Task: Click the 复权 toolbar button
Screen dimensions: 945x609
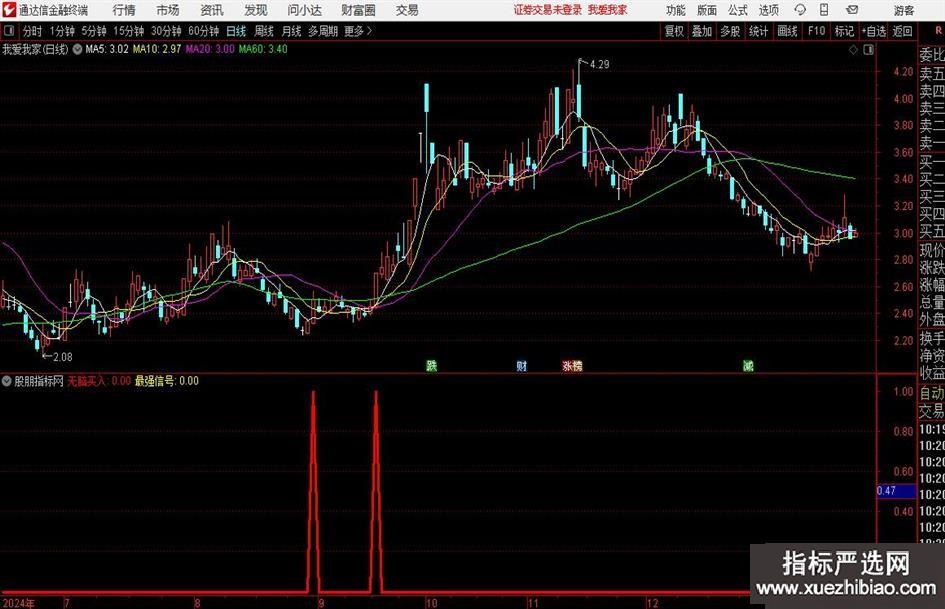Action: 674,31
